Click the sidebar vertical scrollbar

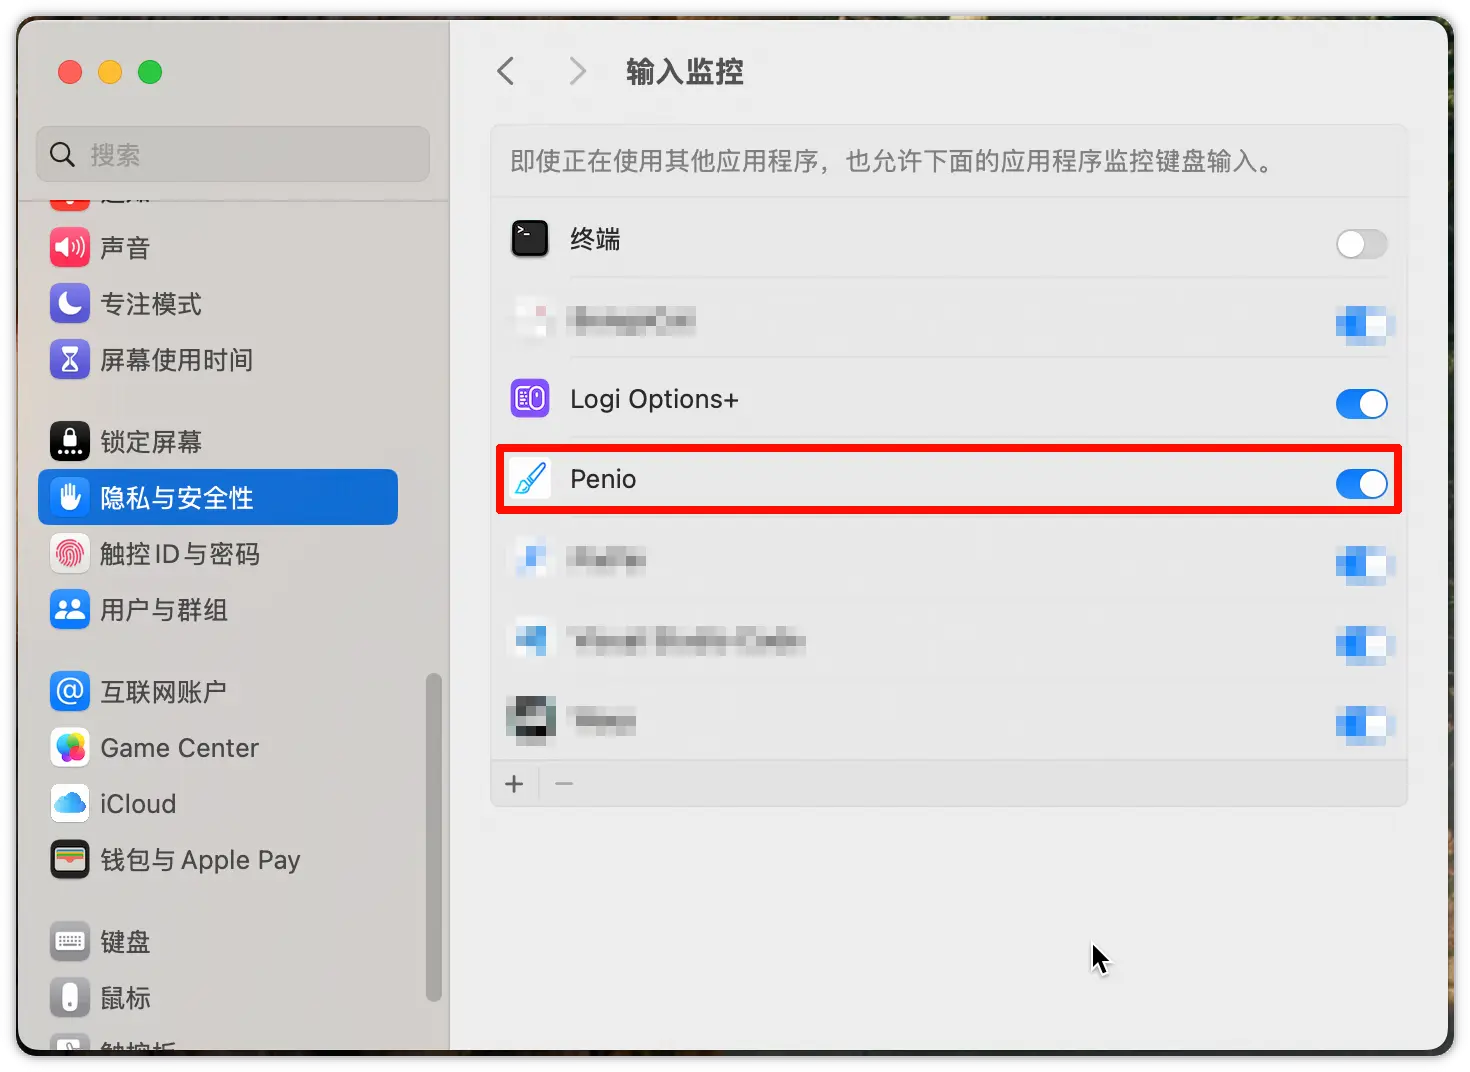[433, 836]
